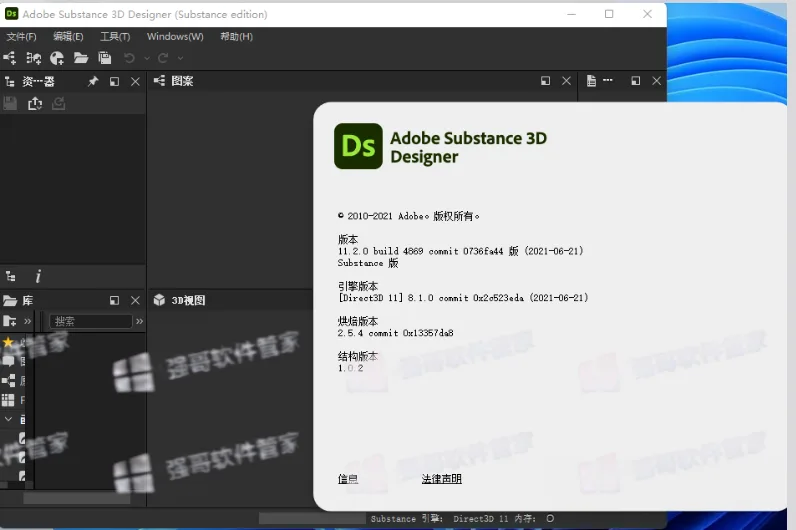Expand the undo history dropdown arrow
The image size is (796, 530).
tap(147, 58)
